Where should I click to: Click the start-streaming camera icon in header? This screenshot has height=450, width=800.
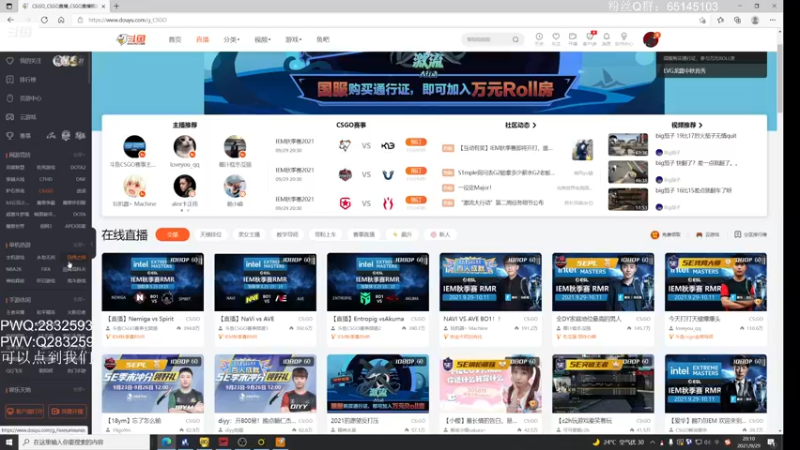573,37
